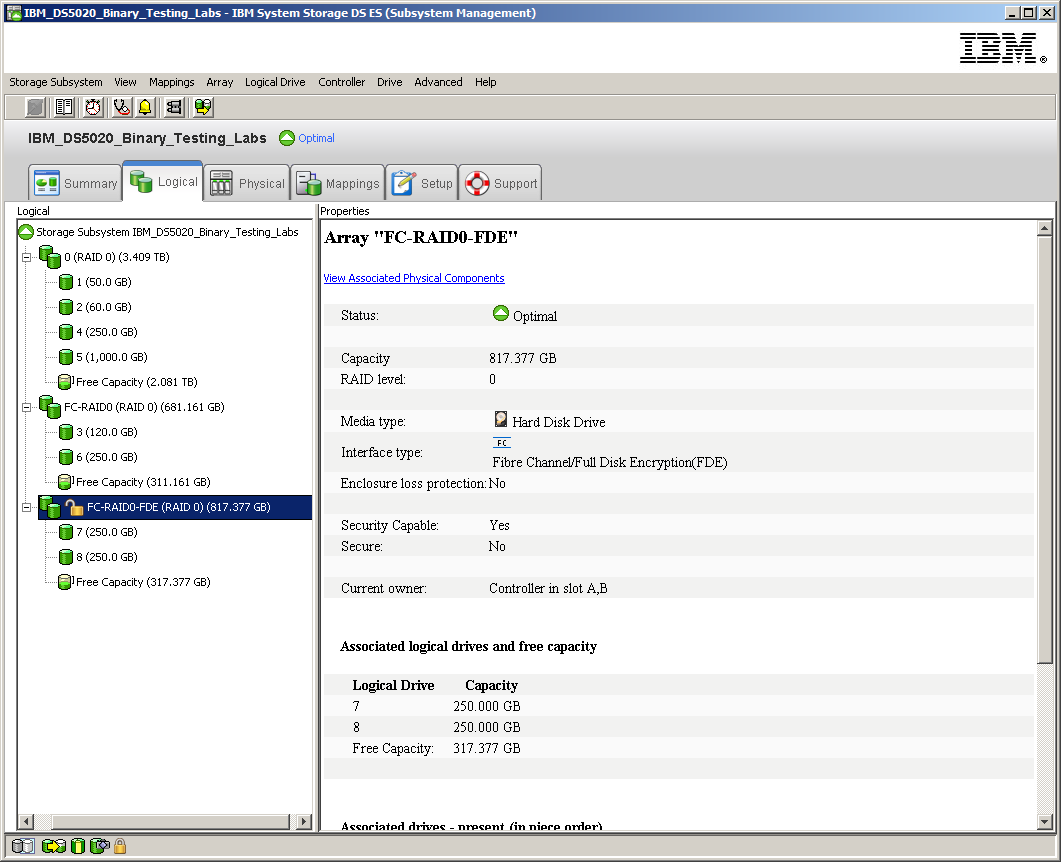The height and width of the screenshot is (862, 1061).
Task: Open the Drive menu
Action: [389, 82]
